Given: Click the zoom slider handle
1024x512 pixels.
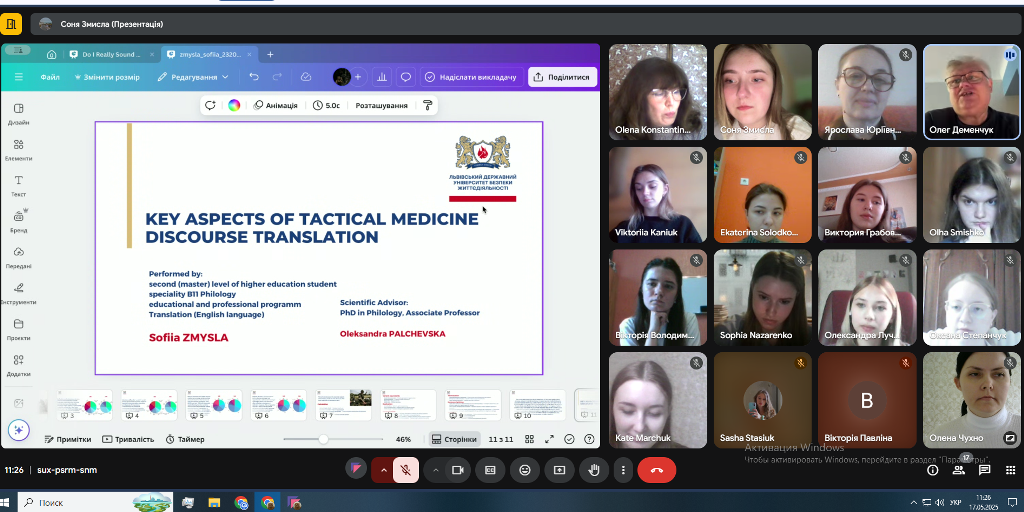Looking at the screenshot, I should (323, 439).
